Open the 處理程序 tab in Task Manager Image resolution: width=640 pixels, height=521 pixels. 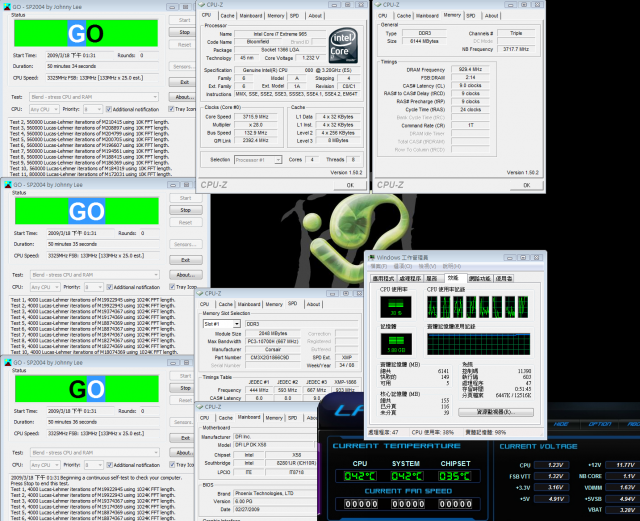click(409, 278)
